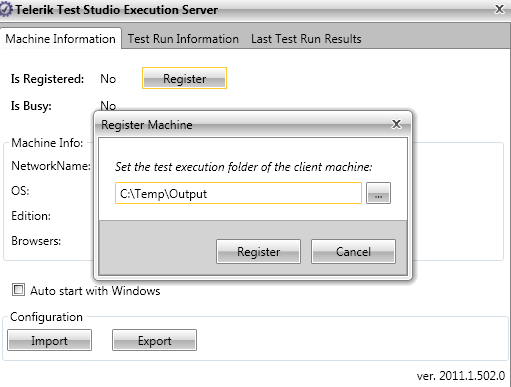Click the 'No' value next to Is Registered
This screenshot has width=511, height=387.
click(108, 79)
